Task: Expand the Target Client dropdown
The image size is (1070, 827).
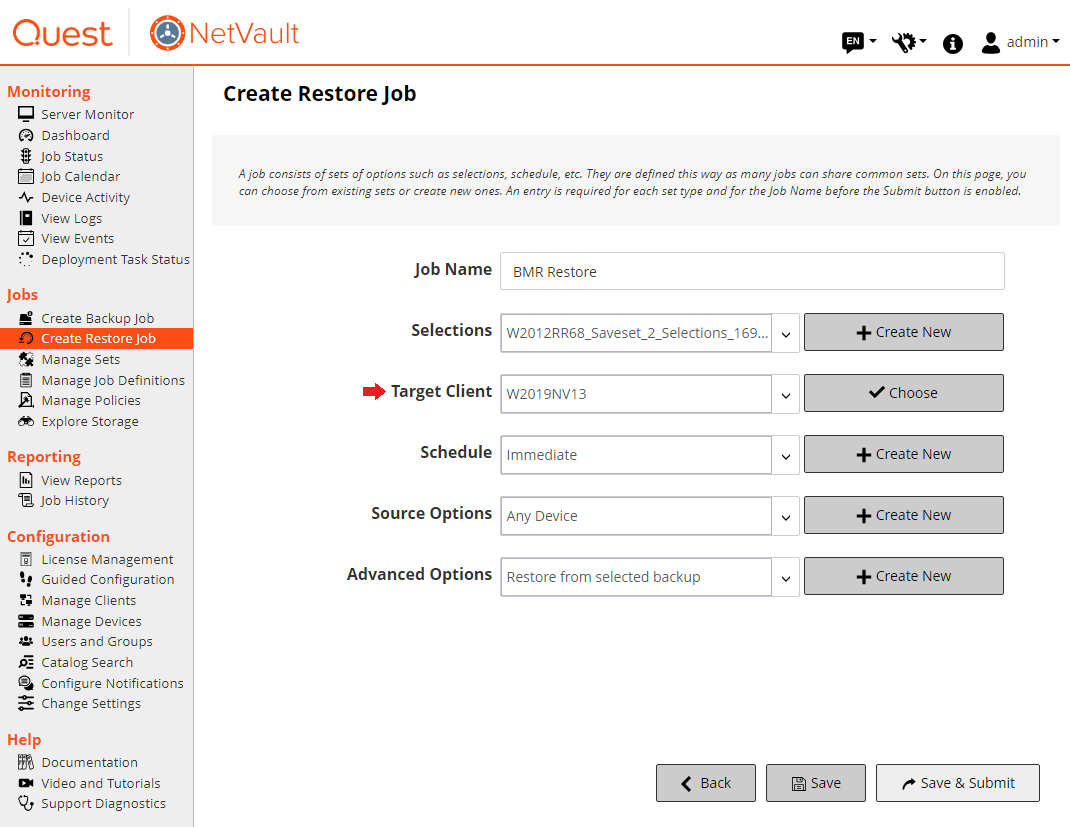Action: 786,394
